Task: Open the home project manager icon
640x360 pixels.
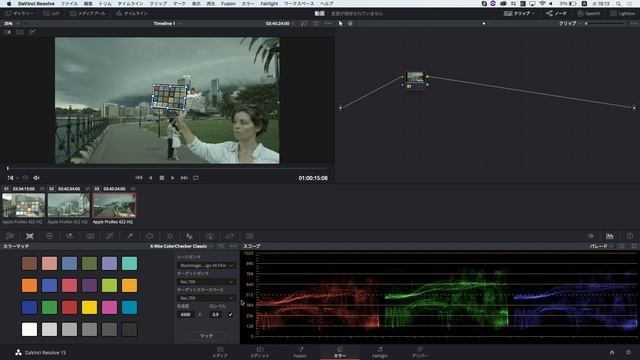Action: click(612, 352)
